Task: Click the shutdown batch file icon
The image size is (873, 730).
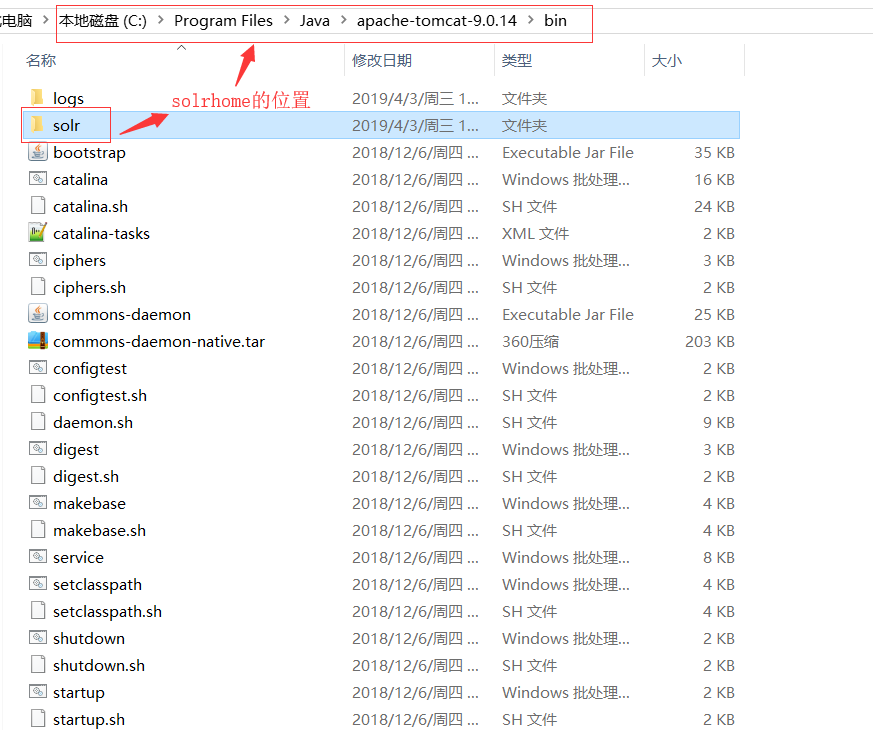Action: pyautogui.click(x=37, y=638)
